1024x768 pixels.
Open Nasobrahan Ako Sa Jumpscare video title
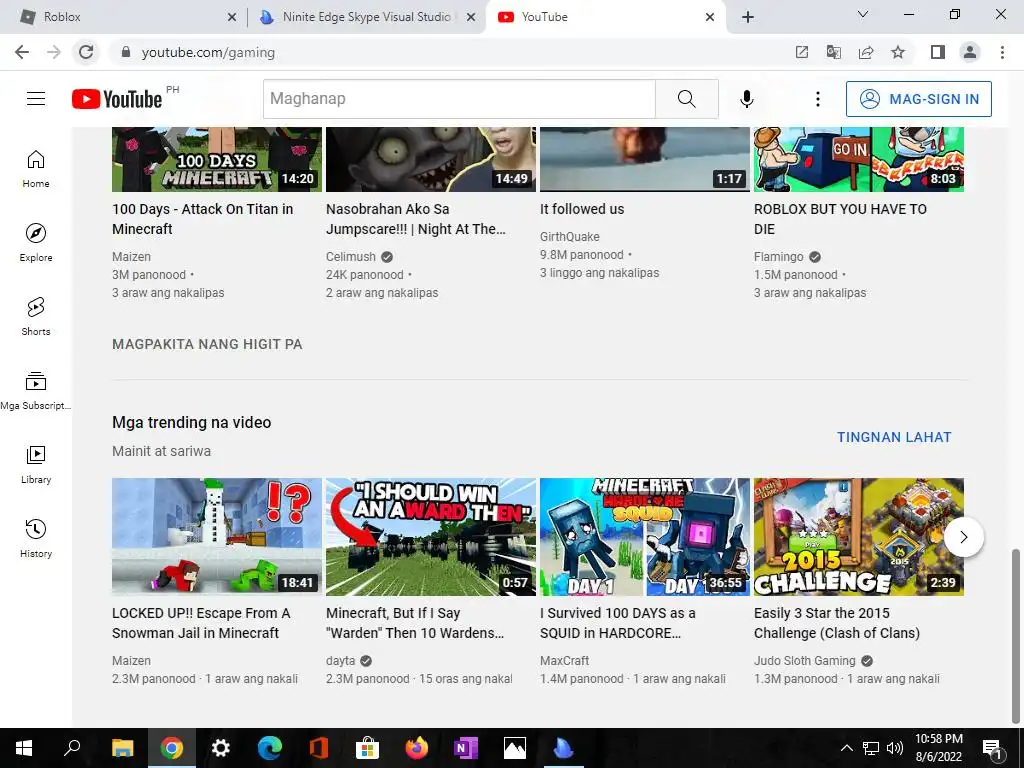(x=415, y=219)
